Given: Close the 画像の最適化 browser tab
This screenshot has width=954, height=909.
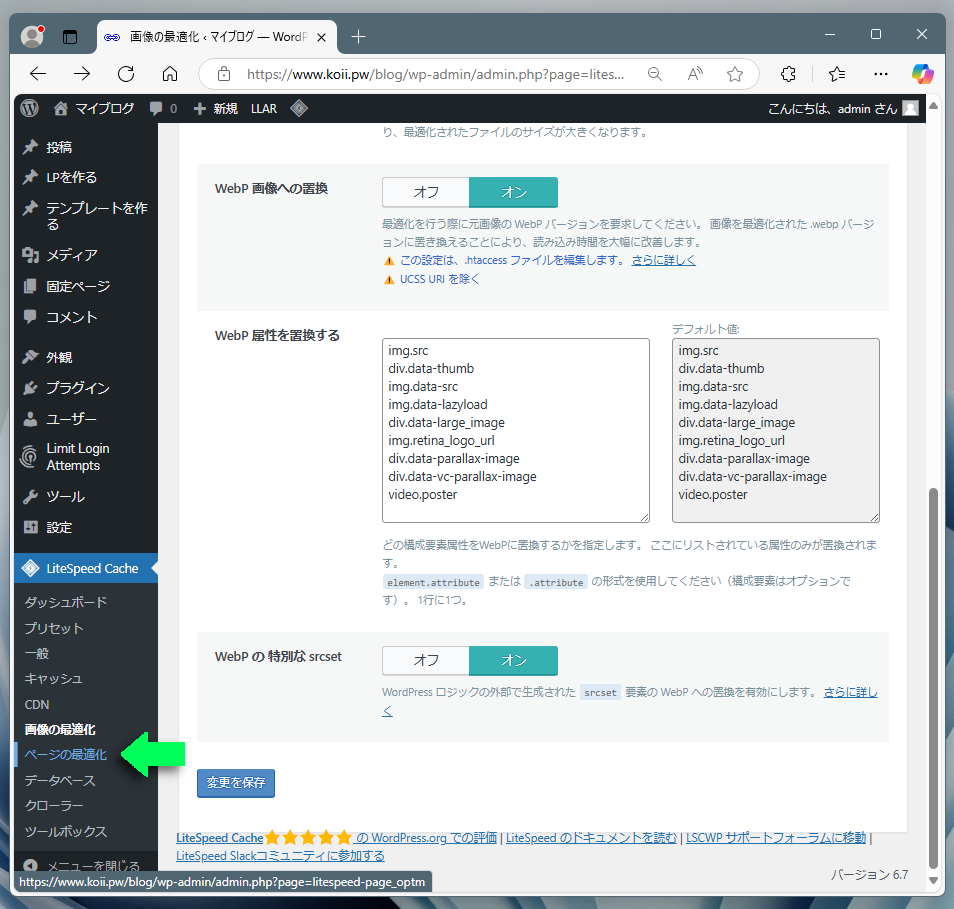Looking at the screenshot, I should click(321, 37).
